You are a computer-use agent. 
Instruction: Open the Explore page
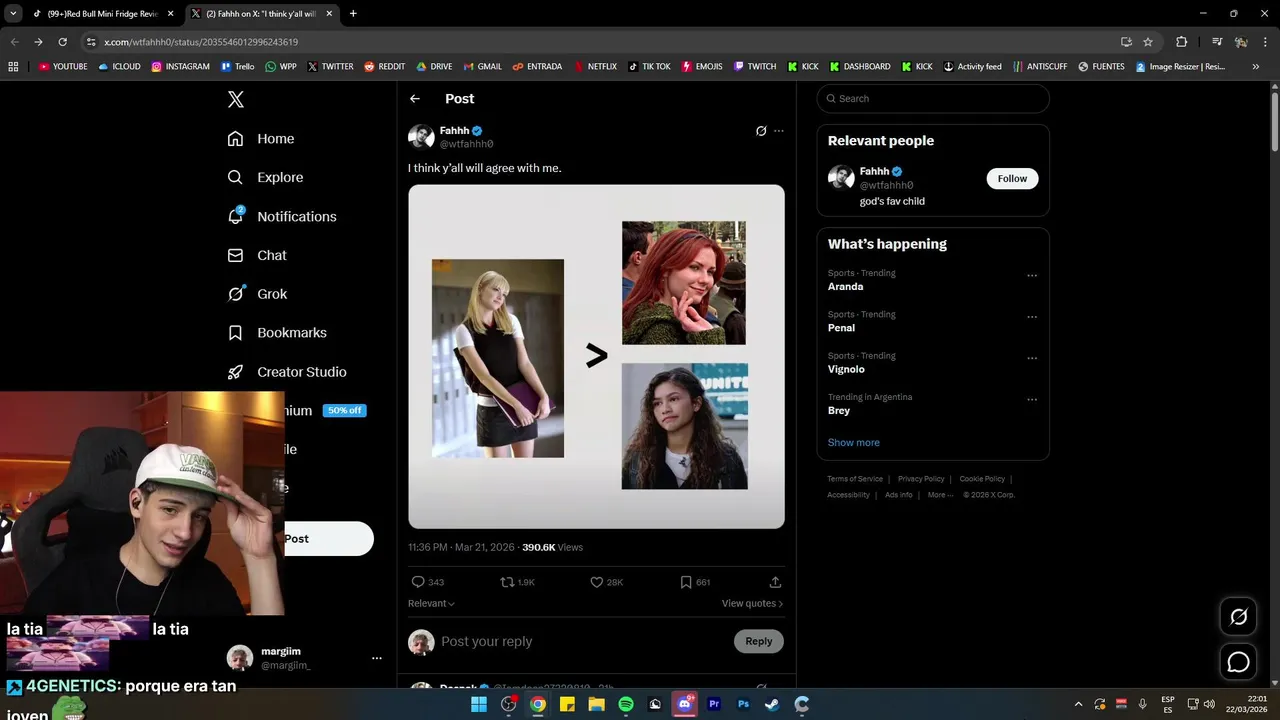[x=265, y=177]
